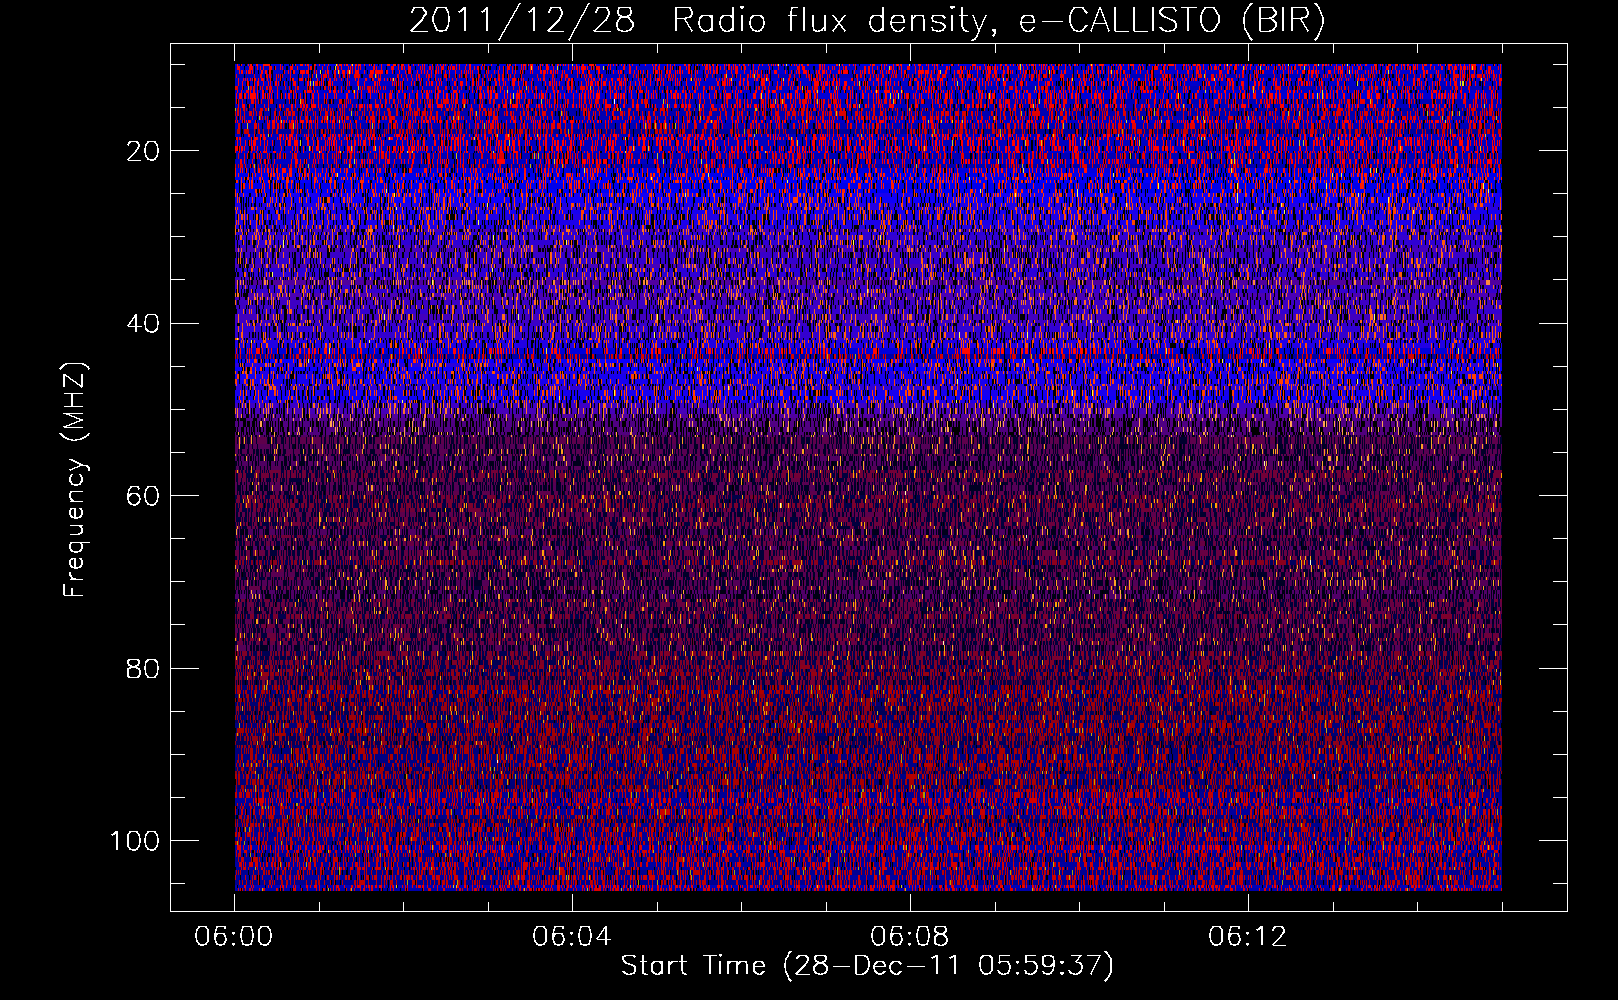Click the 06:04 time tick label

(571, 937)
